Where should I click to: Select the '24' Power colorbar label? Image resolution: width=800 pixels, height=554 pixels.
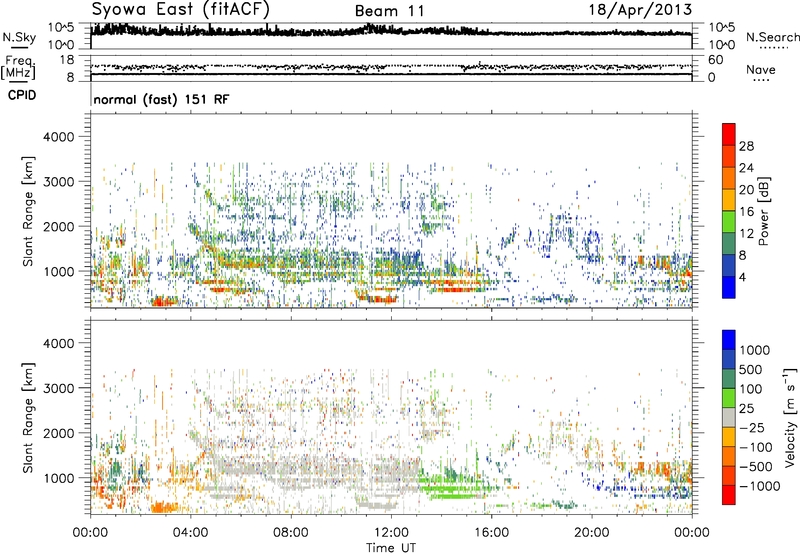click(x=746, y=168)
